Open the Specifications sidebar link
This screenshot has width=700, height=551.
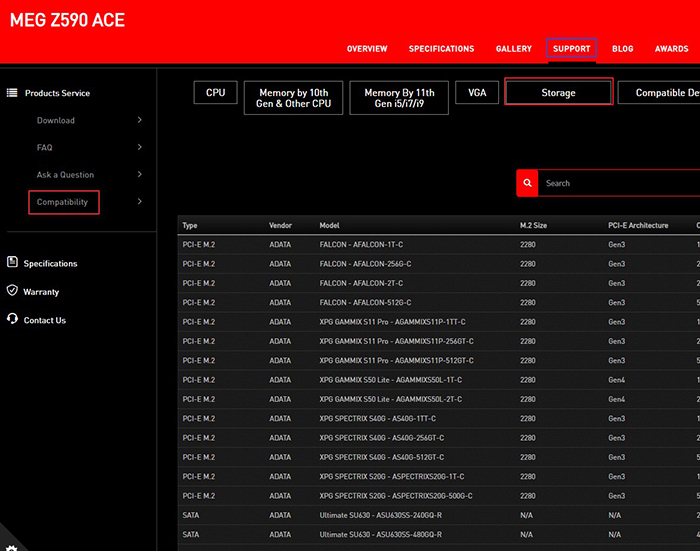[x=50, y=263]
